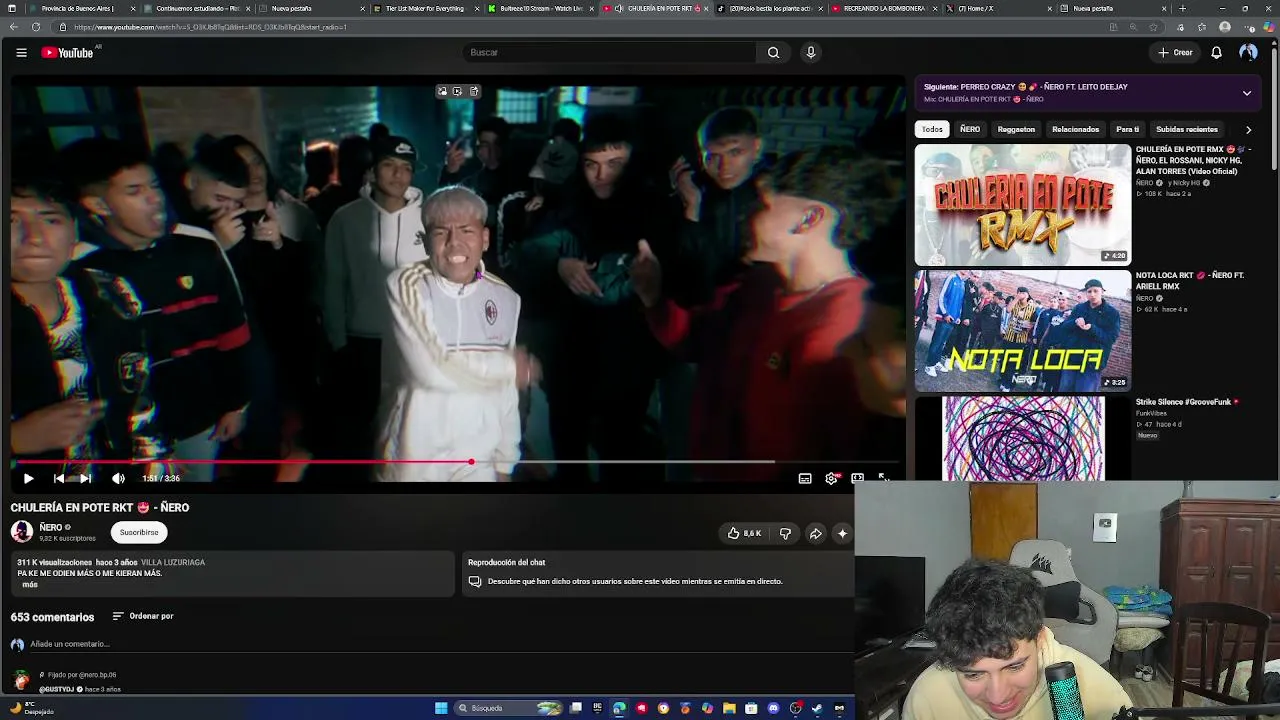Select the 'Relacionados' filter chip
Image resolution: width=1280 pixels, height=720 pixels.
point(1075,129)
